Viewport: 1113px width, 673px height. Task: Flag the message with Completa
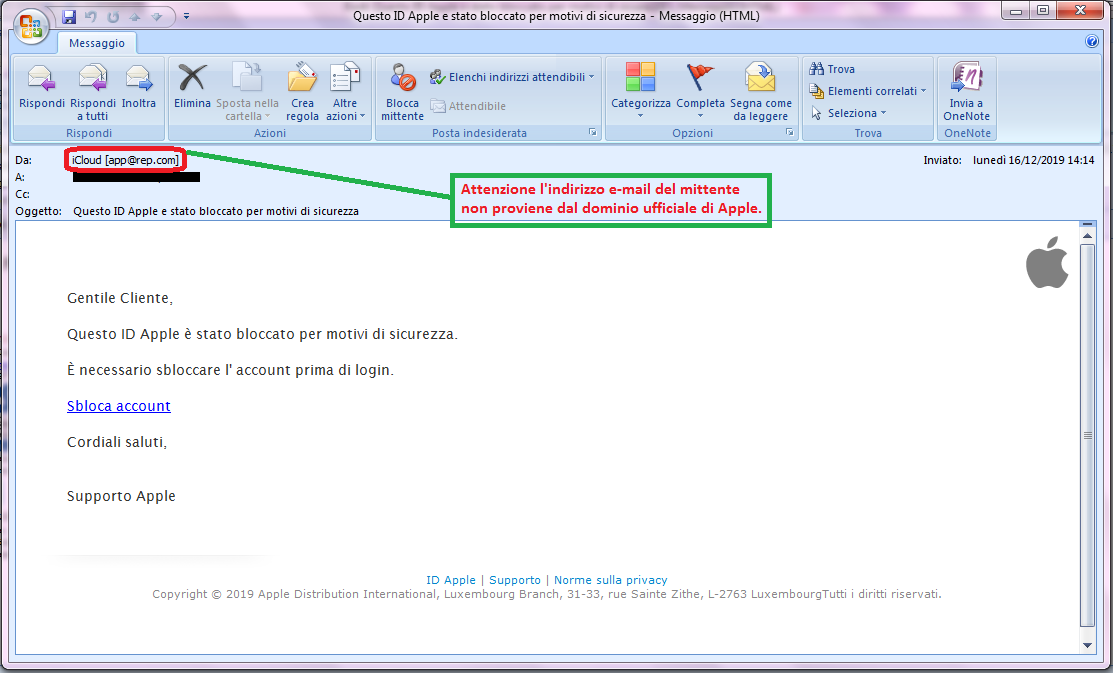click(x=700, y=91)
